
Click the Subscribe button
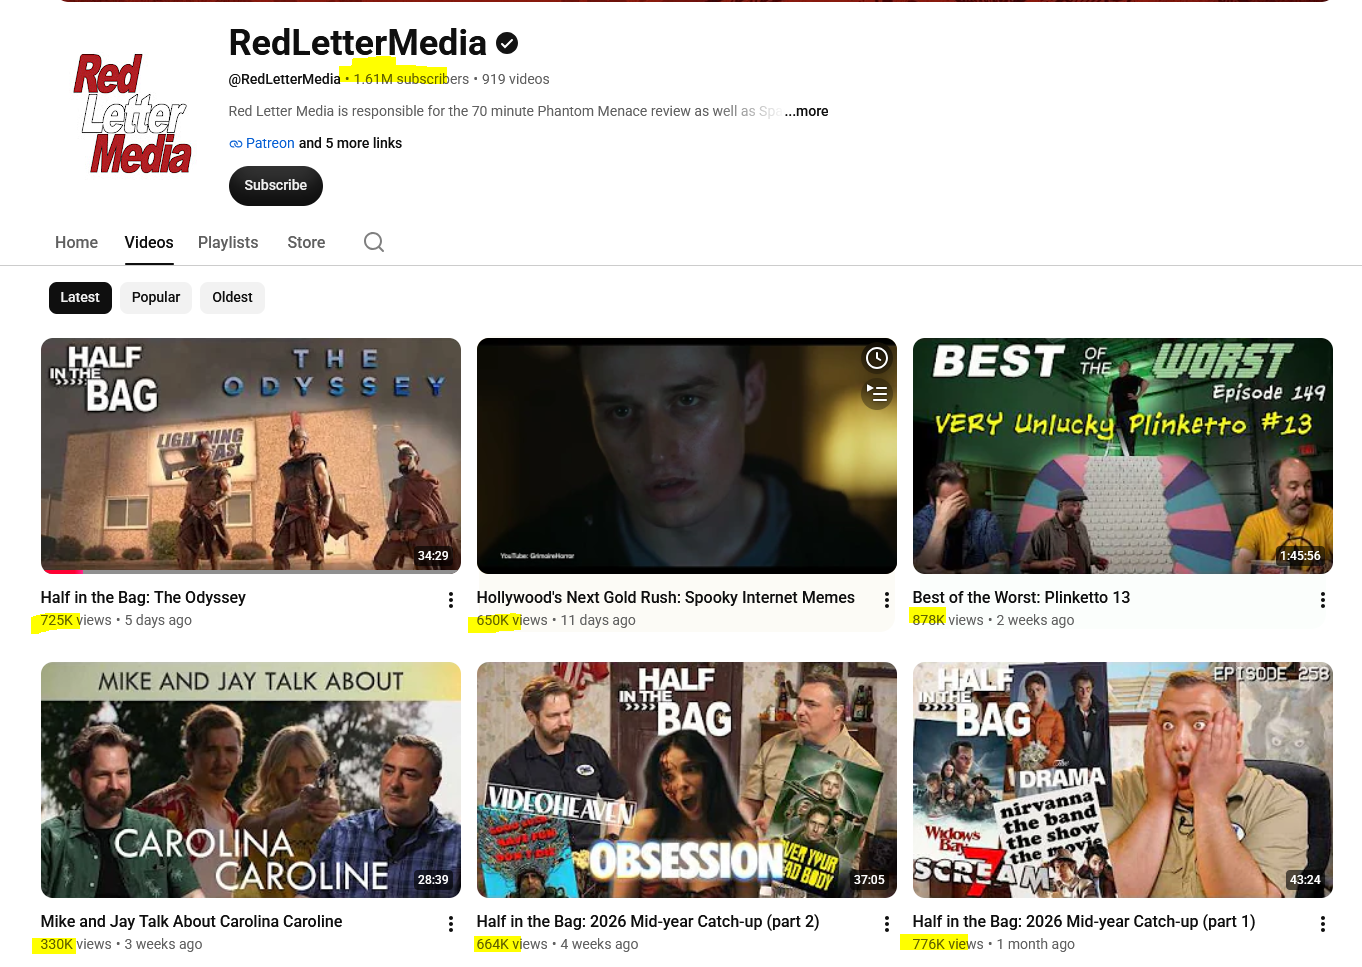pyautogui.click(x=276, y=186)
